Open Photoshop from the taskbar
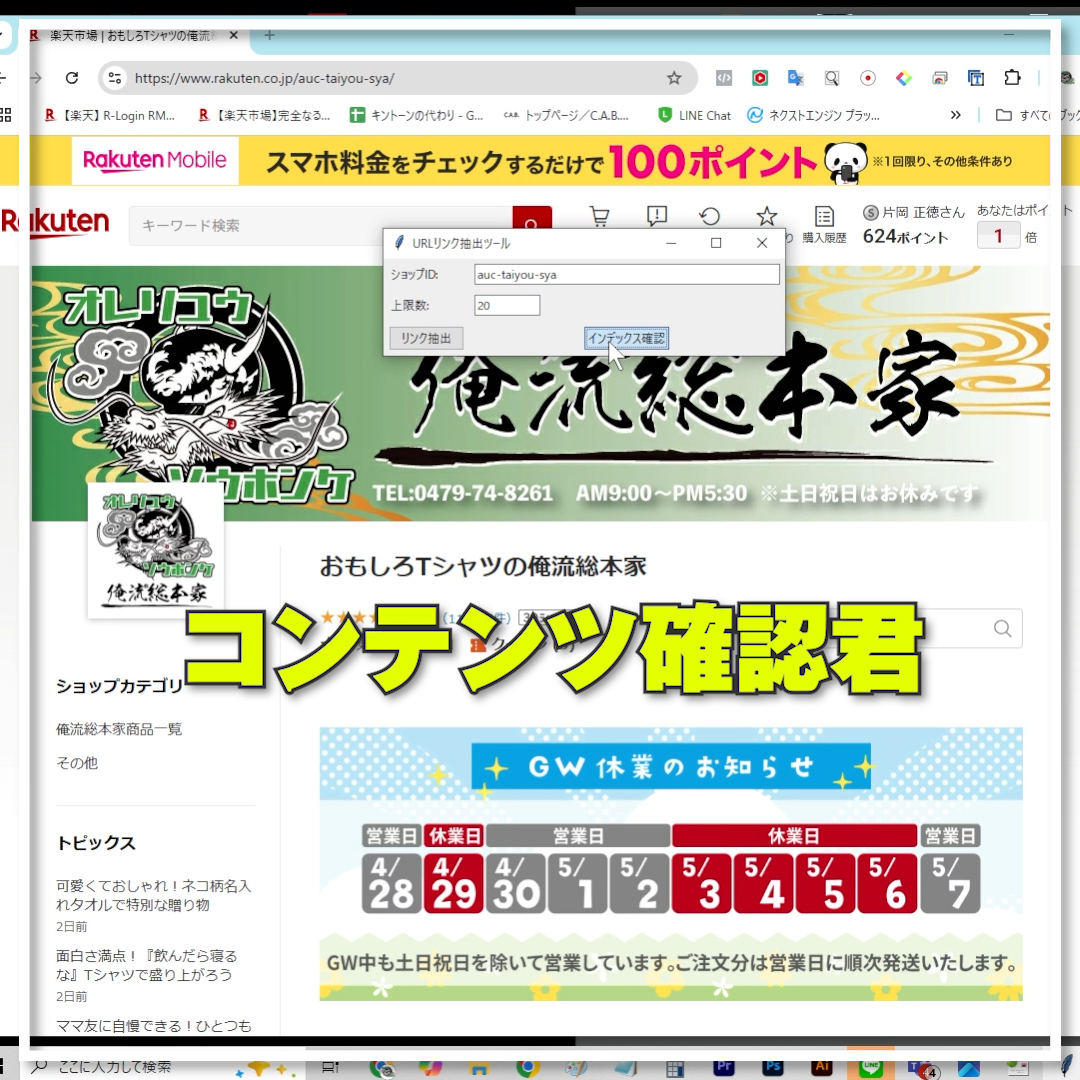1080x1080 pixels. [773, 1067]
